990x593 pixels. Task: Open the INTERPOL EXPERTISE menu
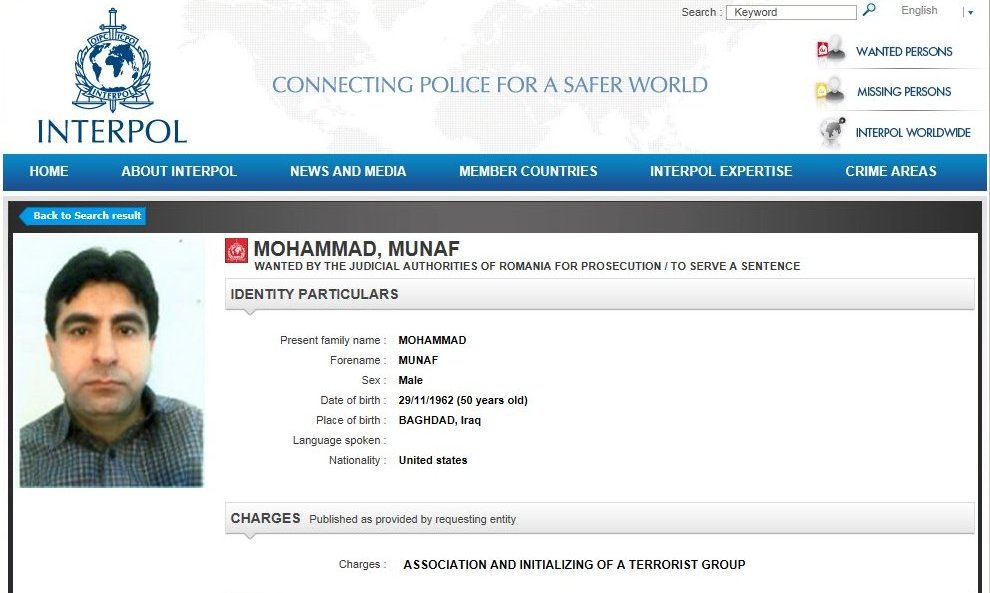pyautogui.click(x=721, y=171)
